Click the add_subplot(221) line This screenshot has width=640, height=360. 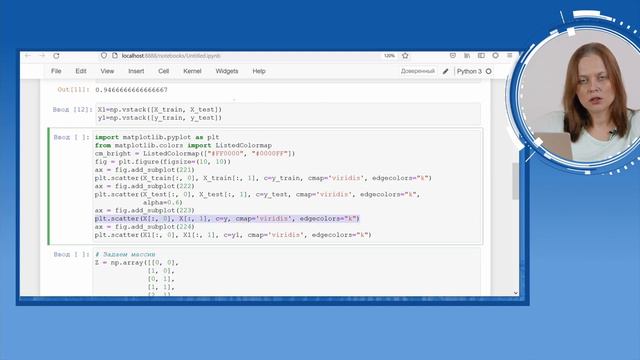point(144,170)
